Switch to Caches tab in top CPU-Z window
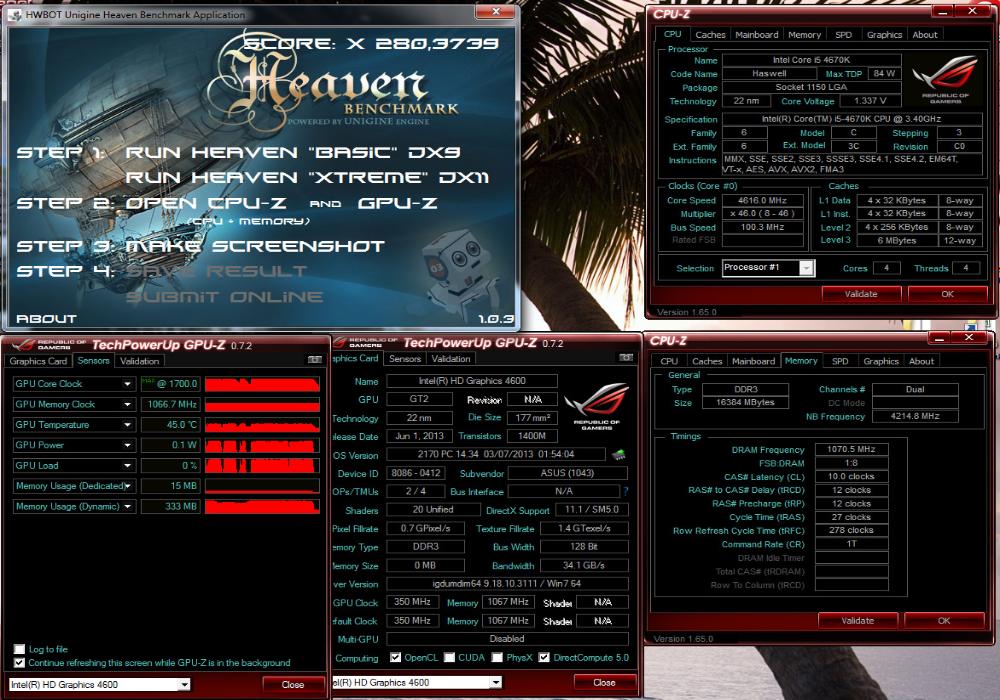The height and width of the screenshot is (700, 1000). coord(710,34)
